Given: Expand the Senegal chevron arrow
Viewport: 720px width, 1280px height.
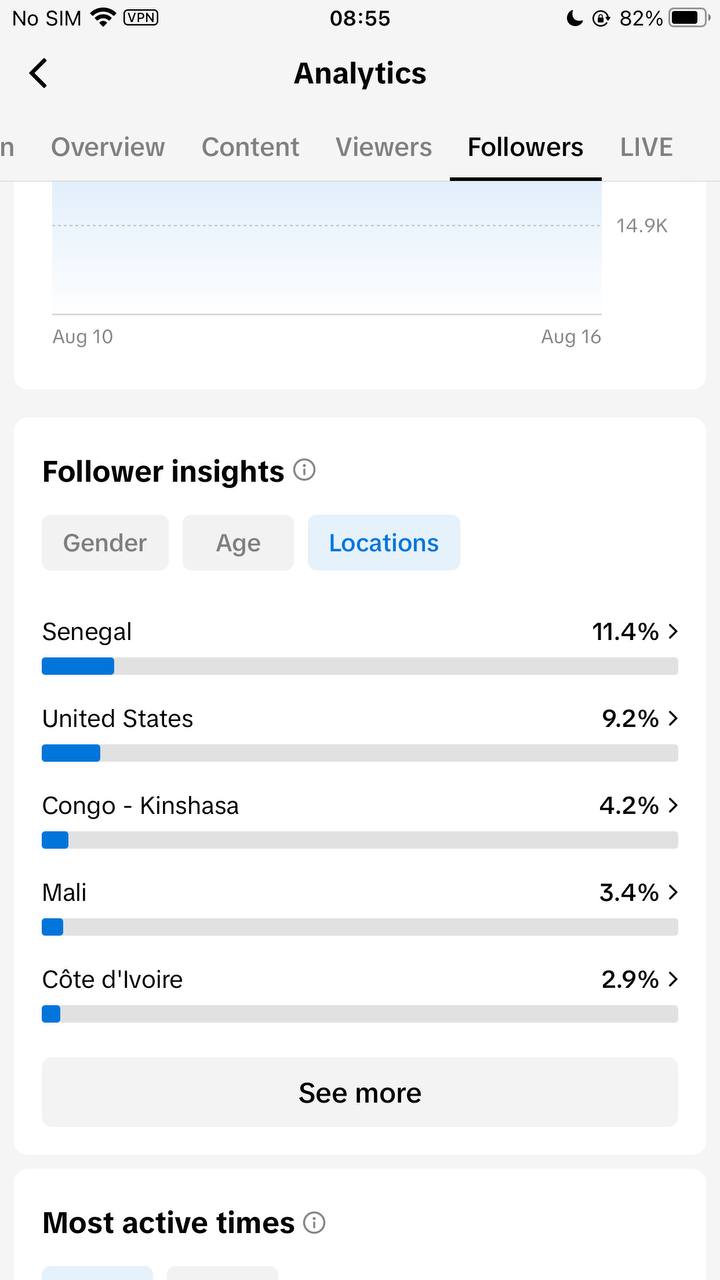Looking at the screenshot, I should point(673,631).
